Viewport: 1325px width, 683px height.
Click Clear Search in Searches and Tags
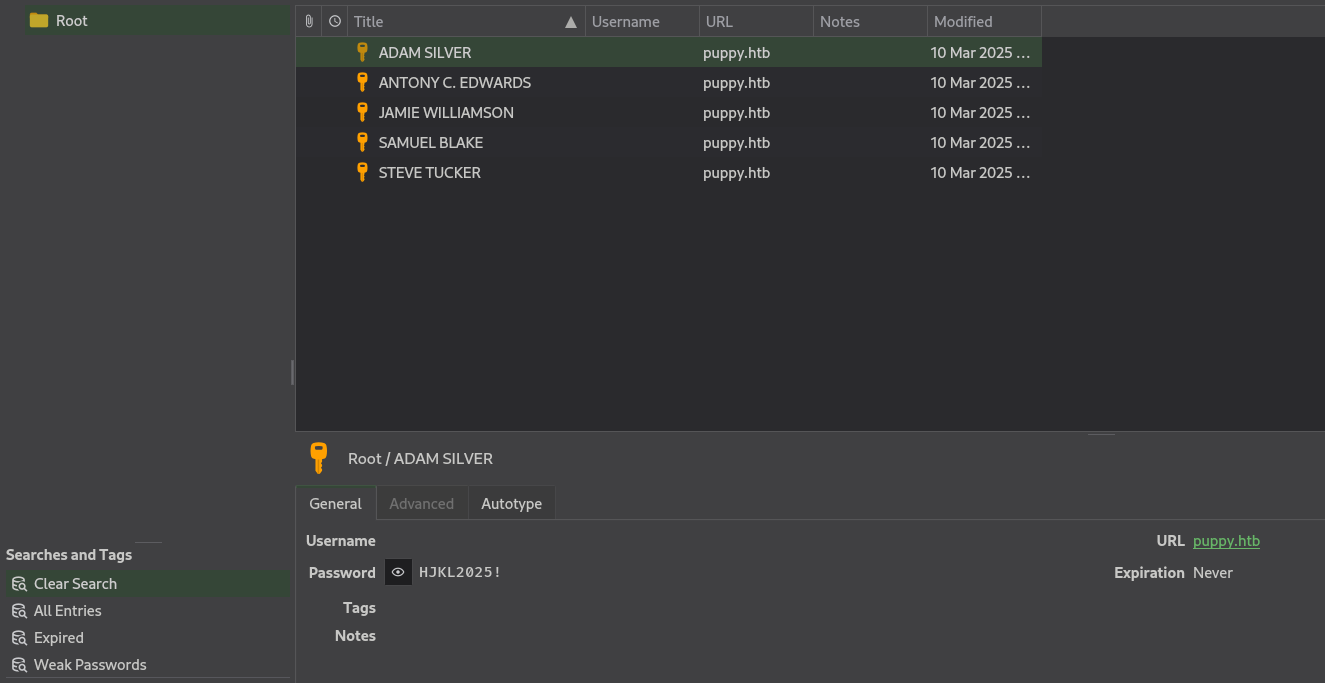[75, 583]
